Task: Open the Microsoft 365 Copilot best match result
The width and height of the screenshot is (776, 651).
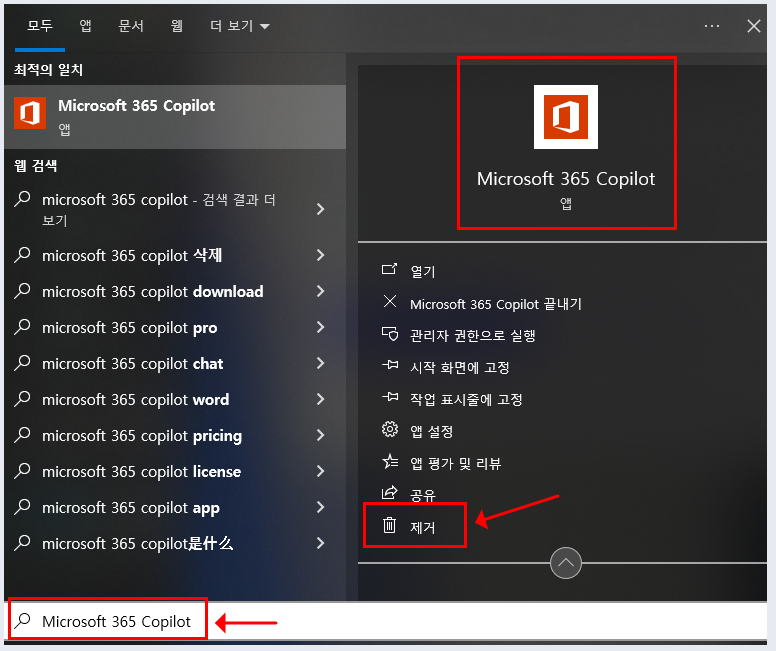Action: 175,116
